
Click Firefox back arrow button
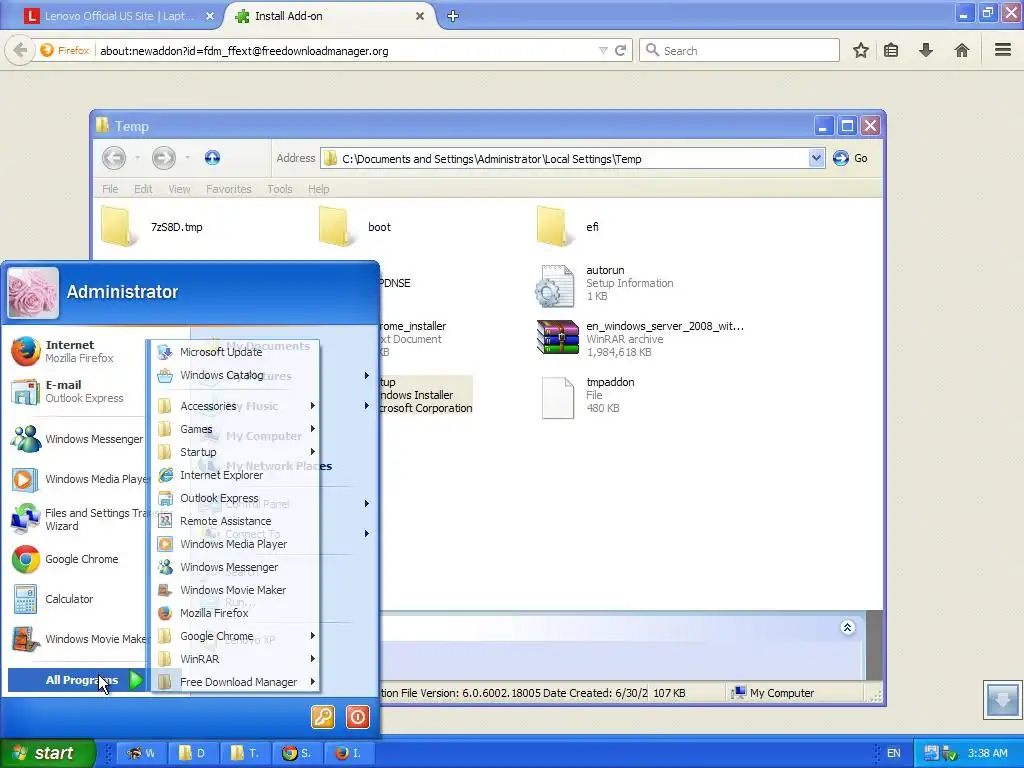point(20,50)
